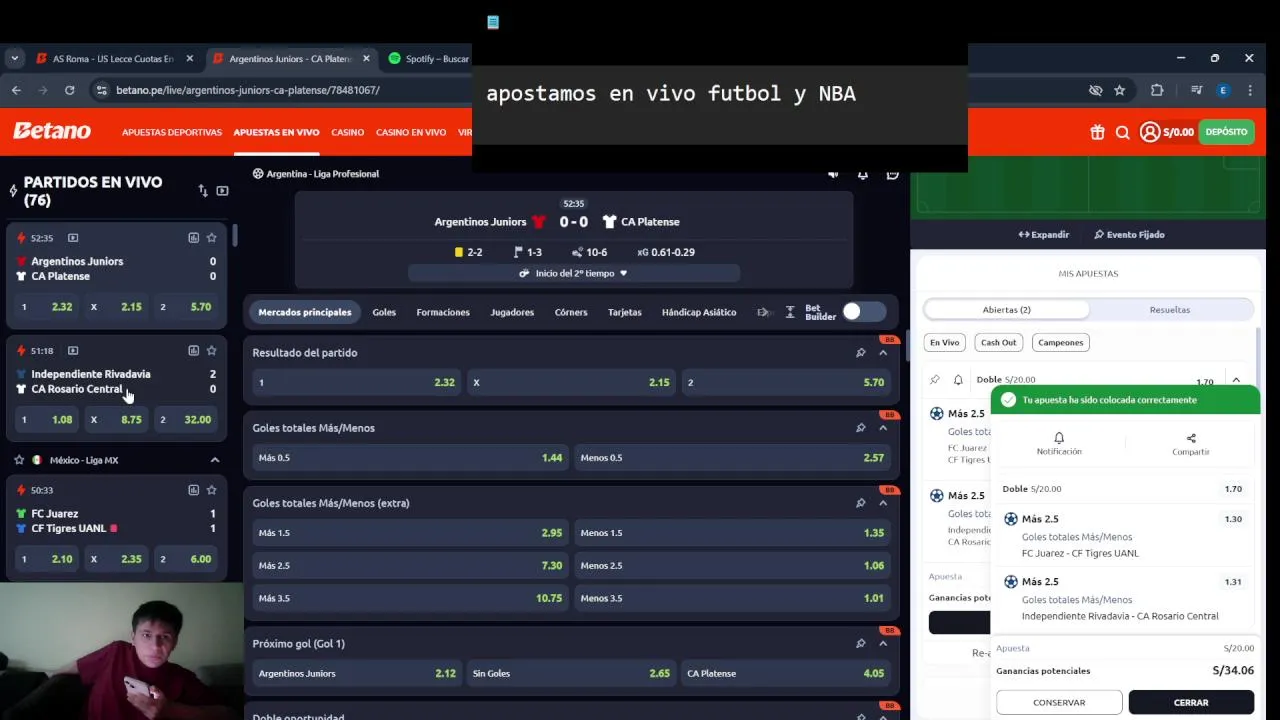This screenshot has width=1280, height=720.
Task: Favorite the FC Juarez match
Action: click(211, 490)
